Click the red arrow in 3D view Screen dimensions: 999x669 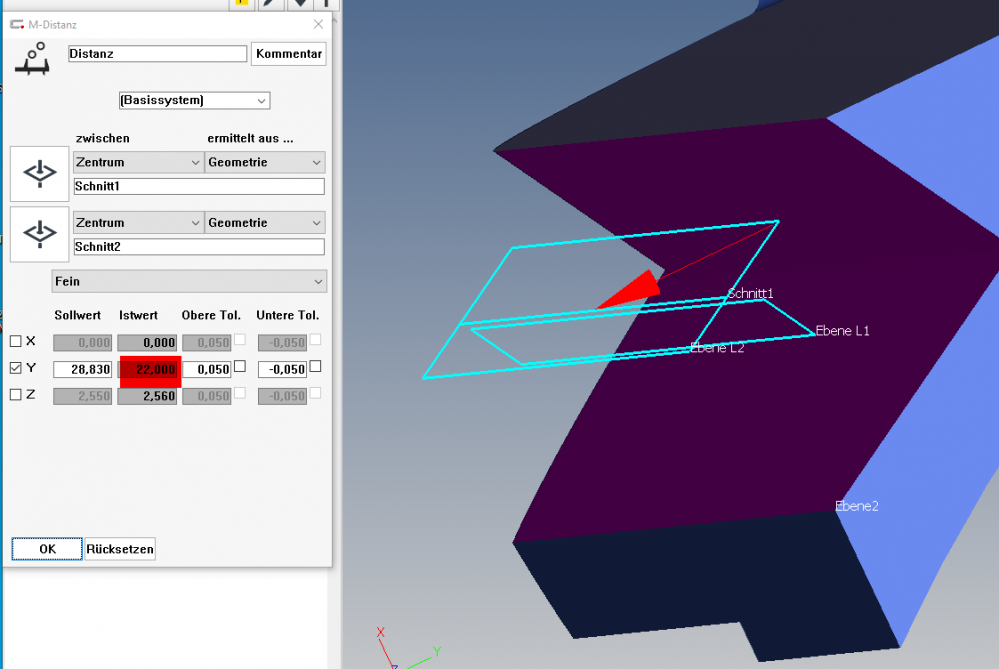[631, 291]
